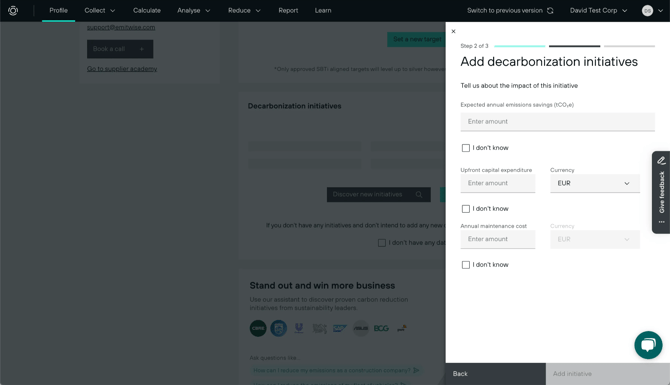Click the Discover new initiatives button
670x385 pixels.
click(379, 194)
